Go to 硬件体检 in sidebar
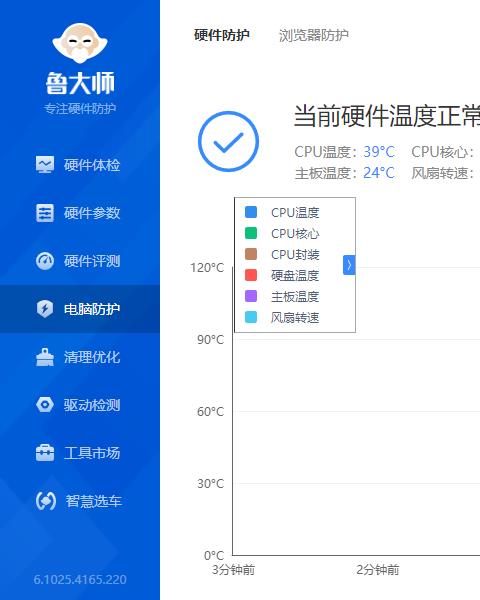Screen dimensions: 480x600 pos(92,165)
